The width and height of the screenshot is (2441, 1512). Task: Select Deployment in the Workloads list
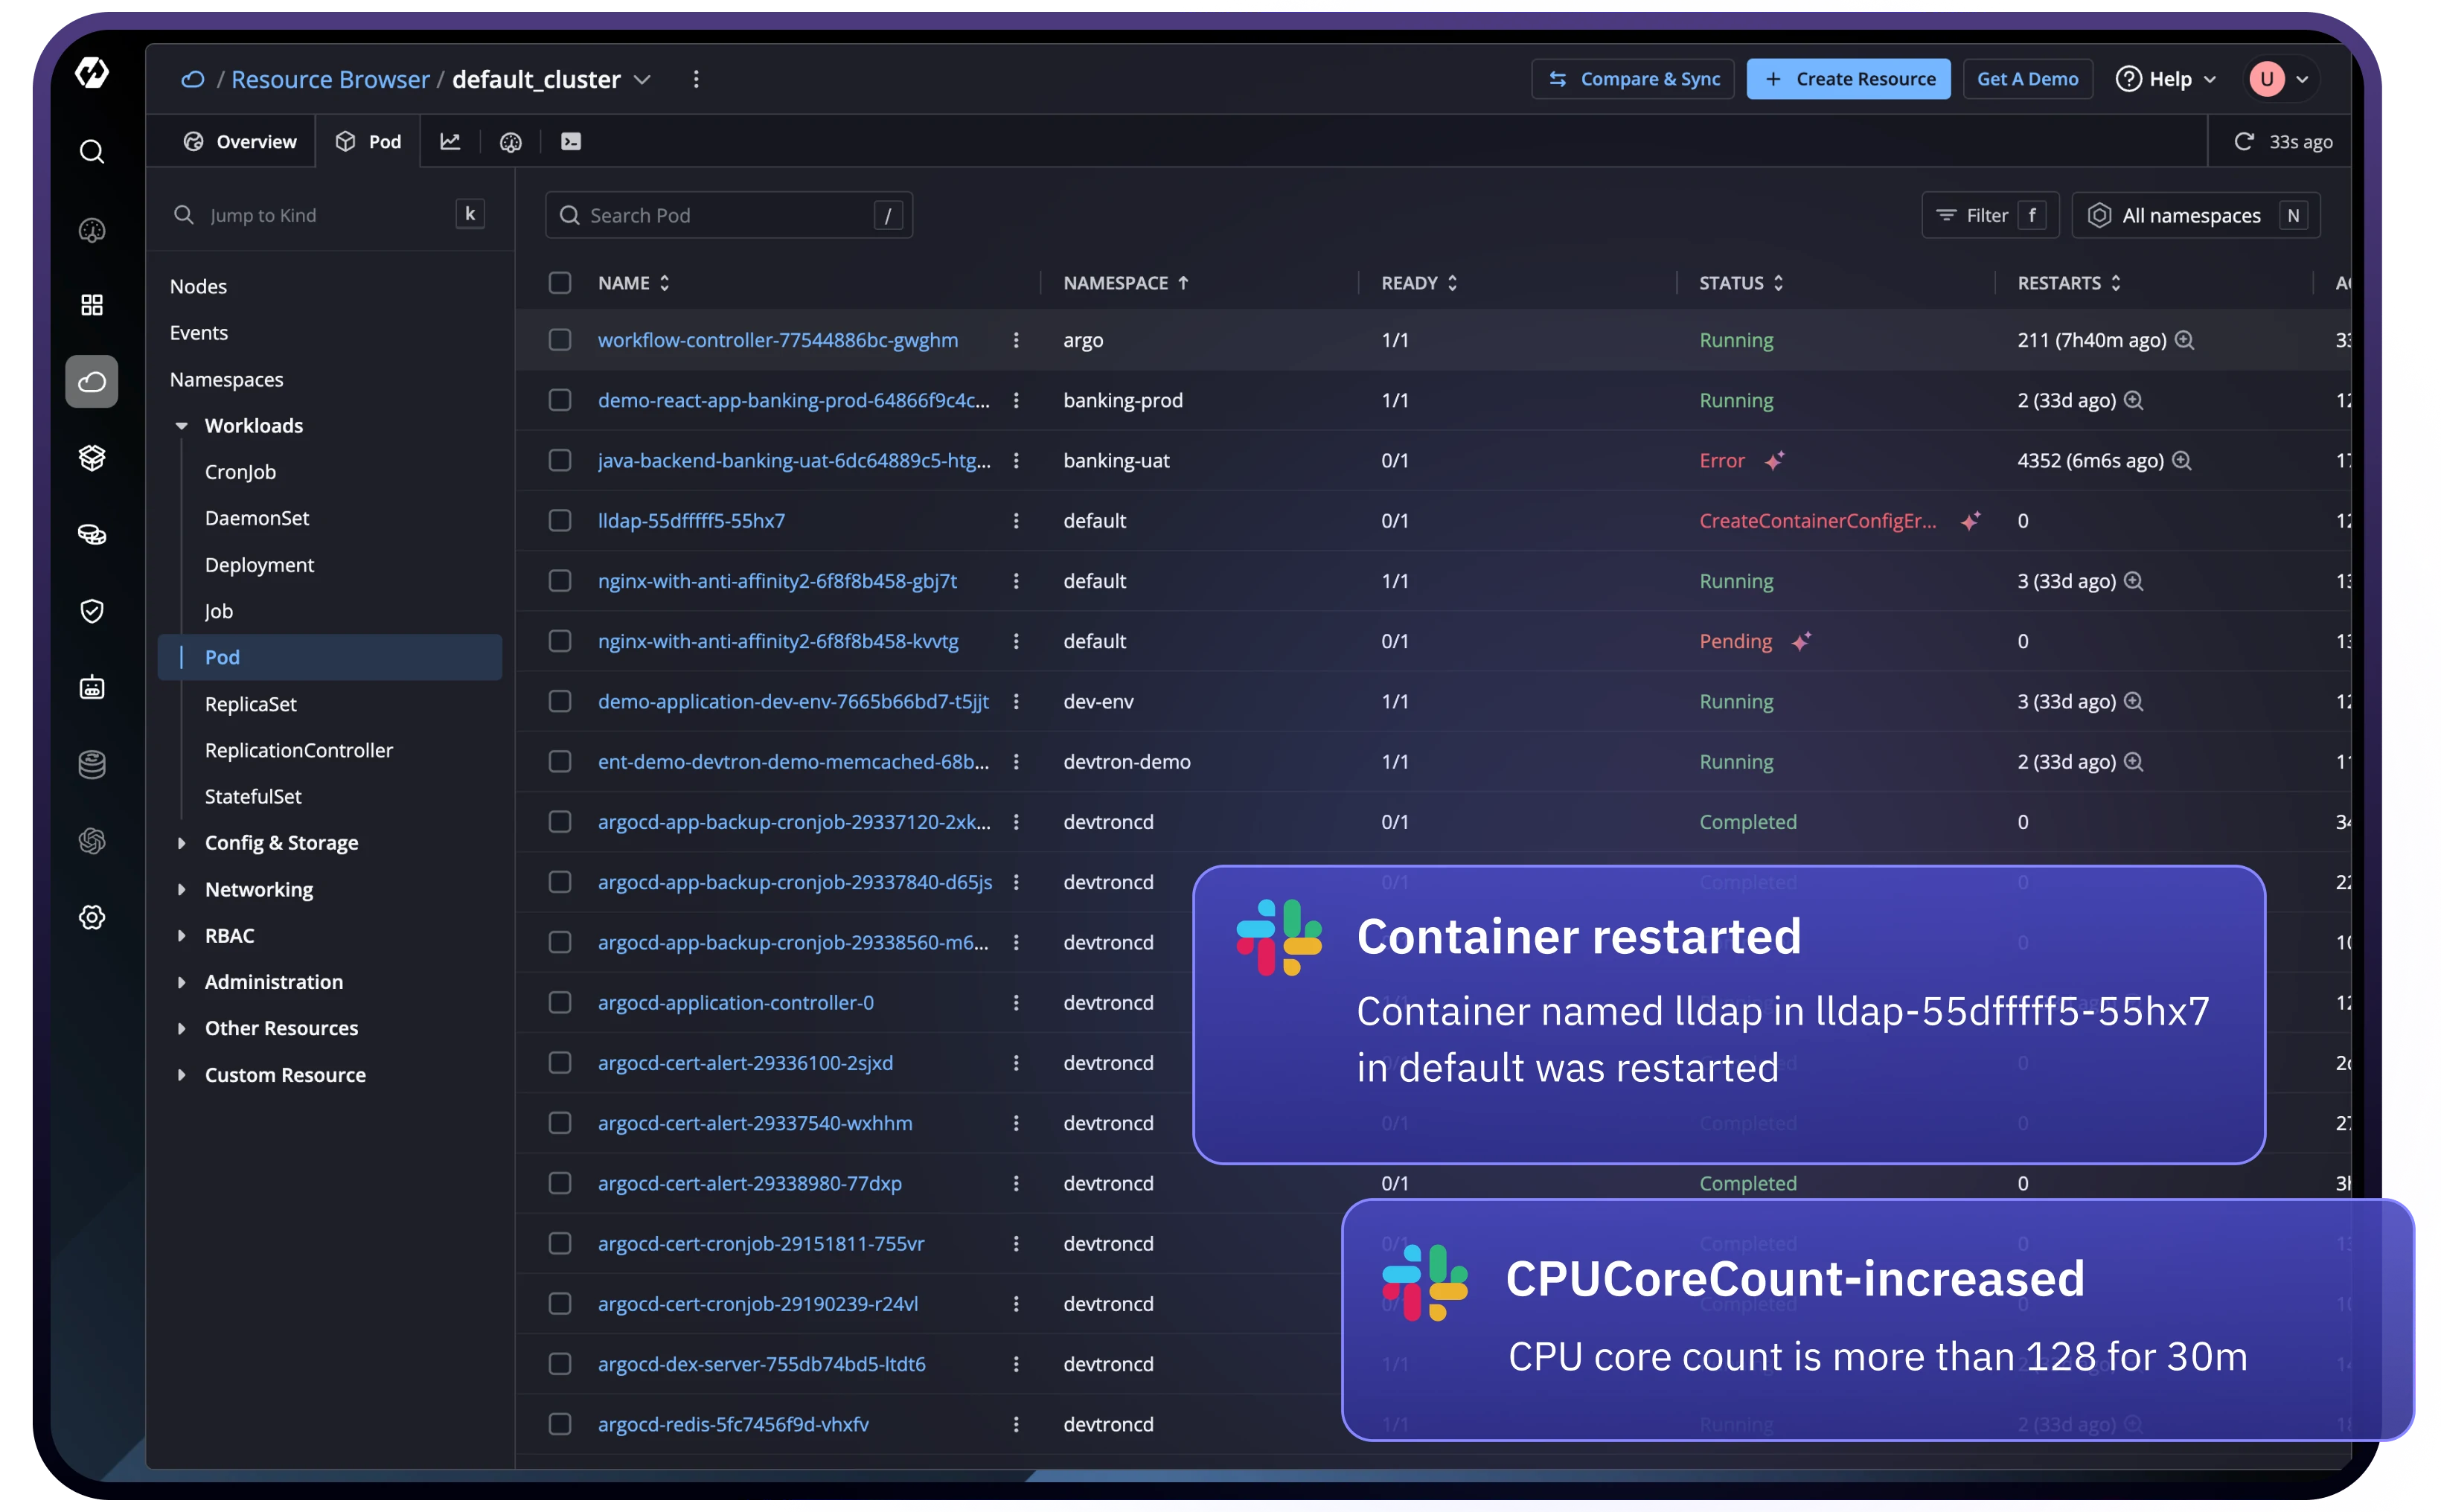(259, 565)
